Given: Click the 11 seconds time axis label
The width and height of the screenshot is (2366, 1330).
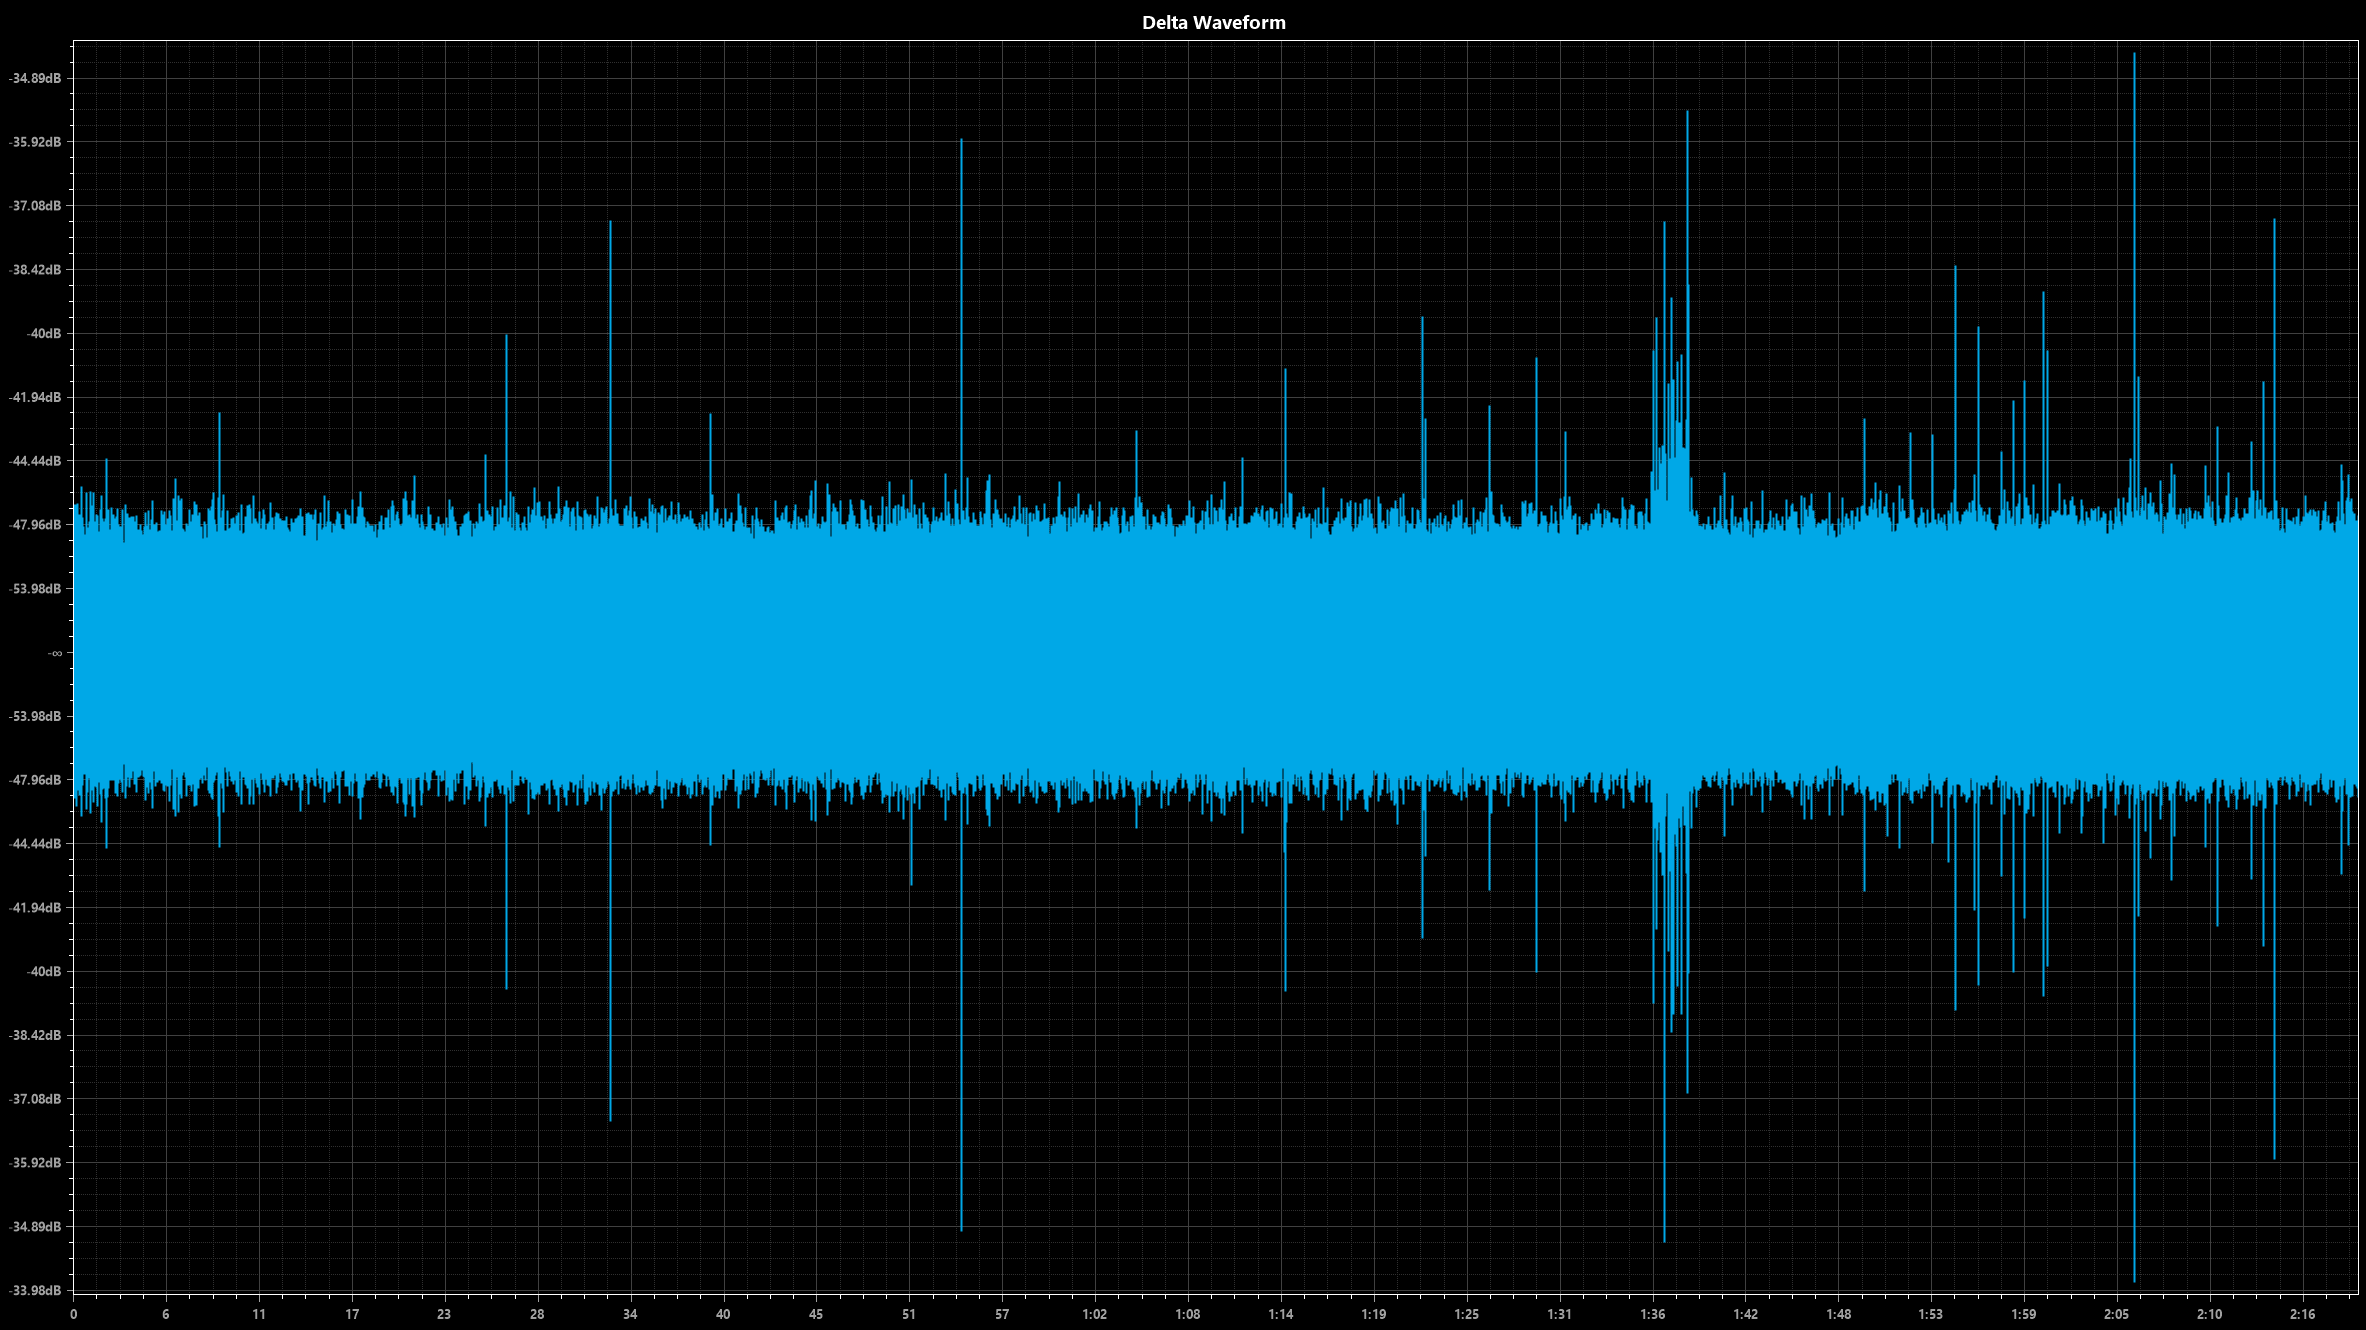Looking at the screenshot, I should (259, 1314).
